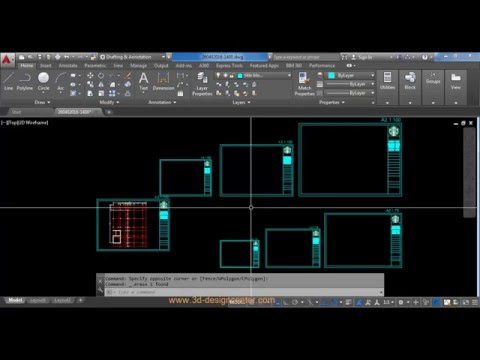The height and width of the screenshot is (360, 480).
Task: Click the Table icon in Annotation panel
Action: (x=180, y=94)
